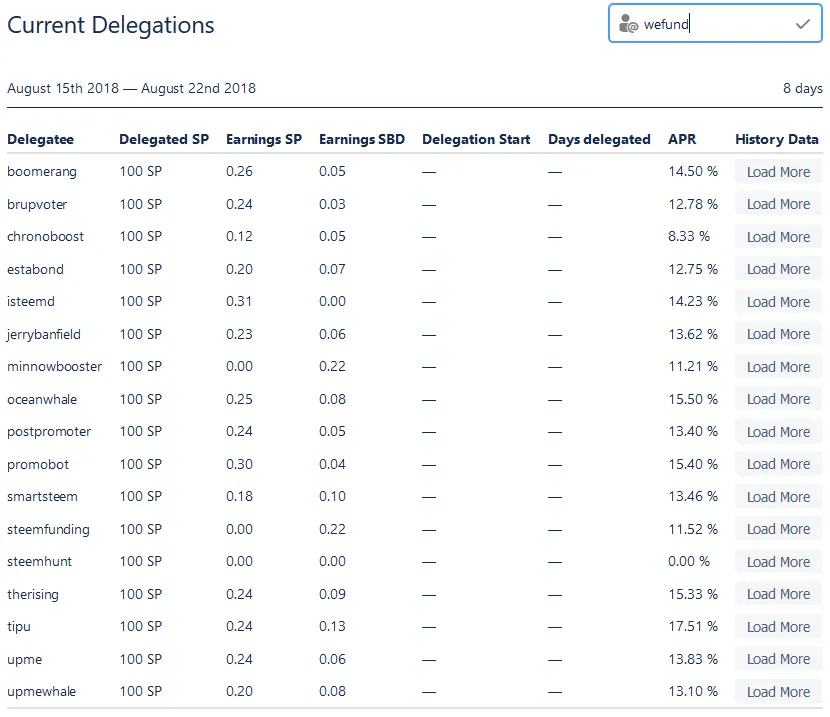Load more history for boomerang

click(x=778, y=172)
